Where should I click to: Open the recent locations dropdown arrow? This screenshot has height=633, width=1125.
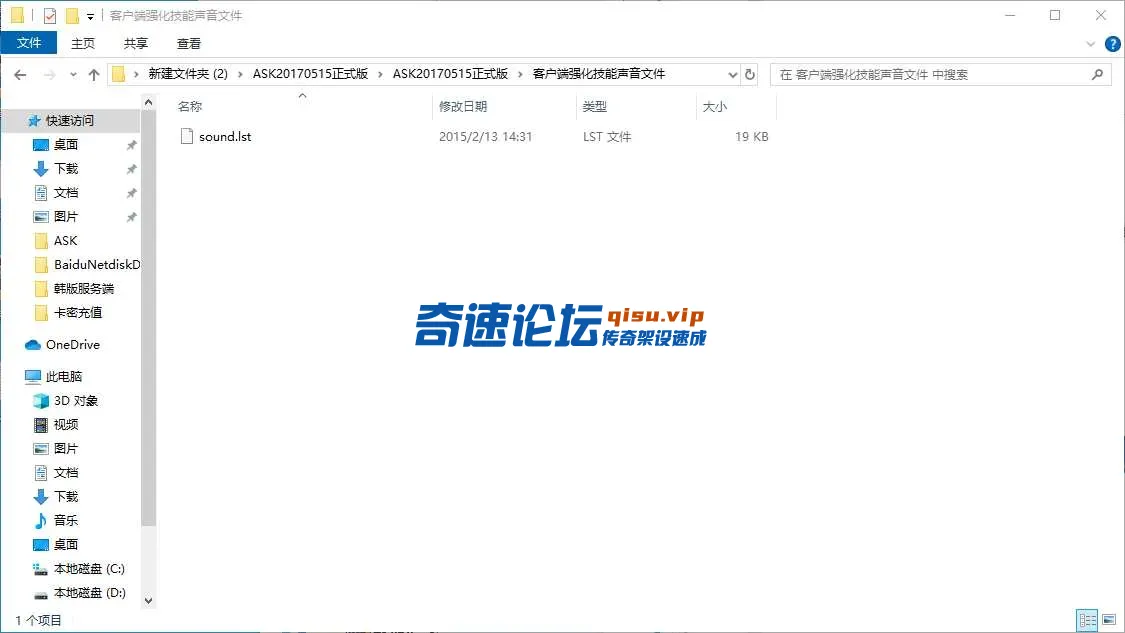coord(73,75)
